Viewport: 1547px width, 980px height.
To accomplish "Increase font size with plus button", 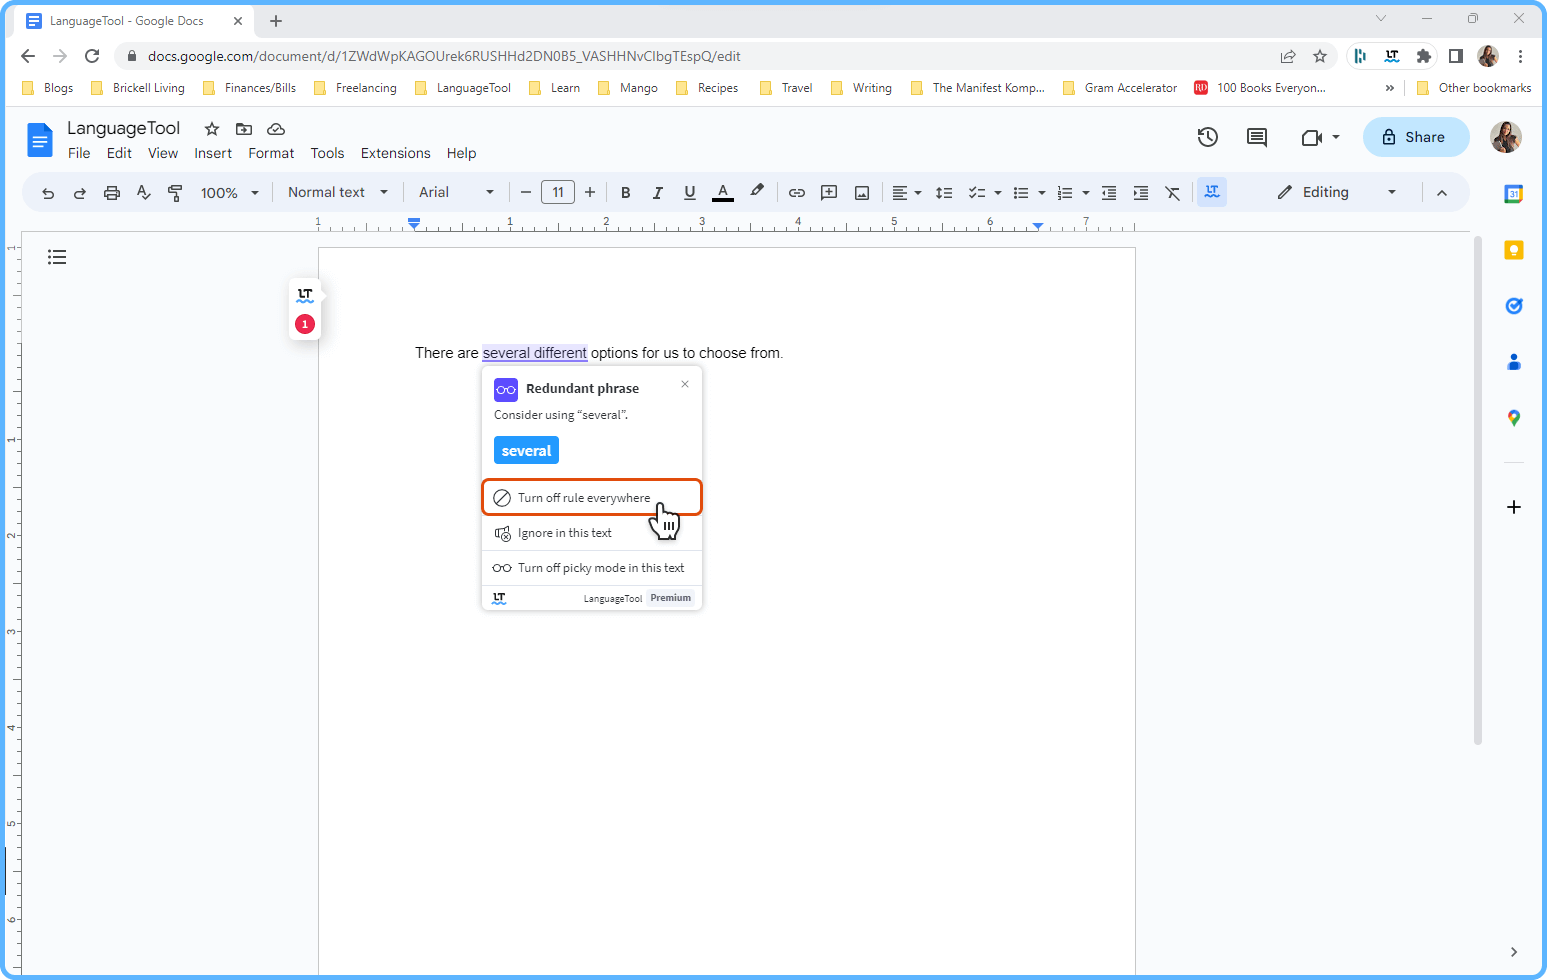I will pos(590,193).
